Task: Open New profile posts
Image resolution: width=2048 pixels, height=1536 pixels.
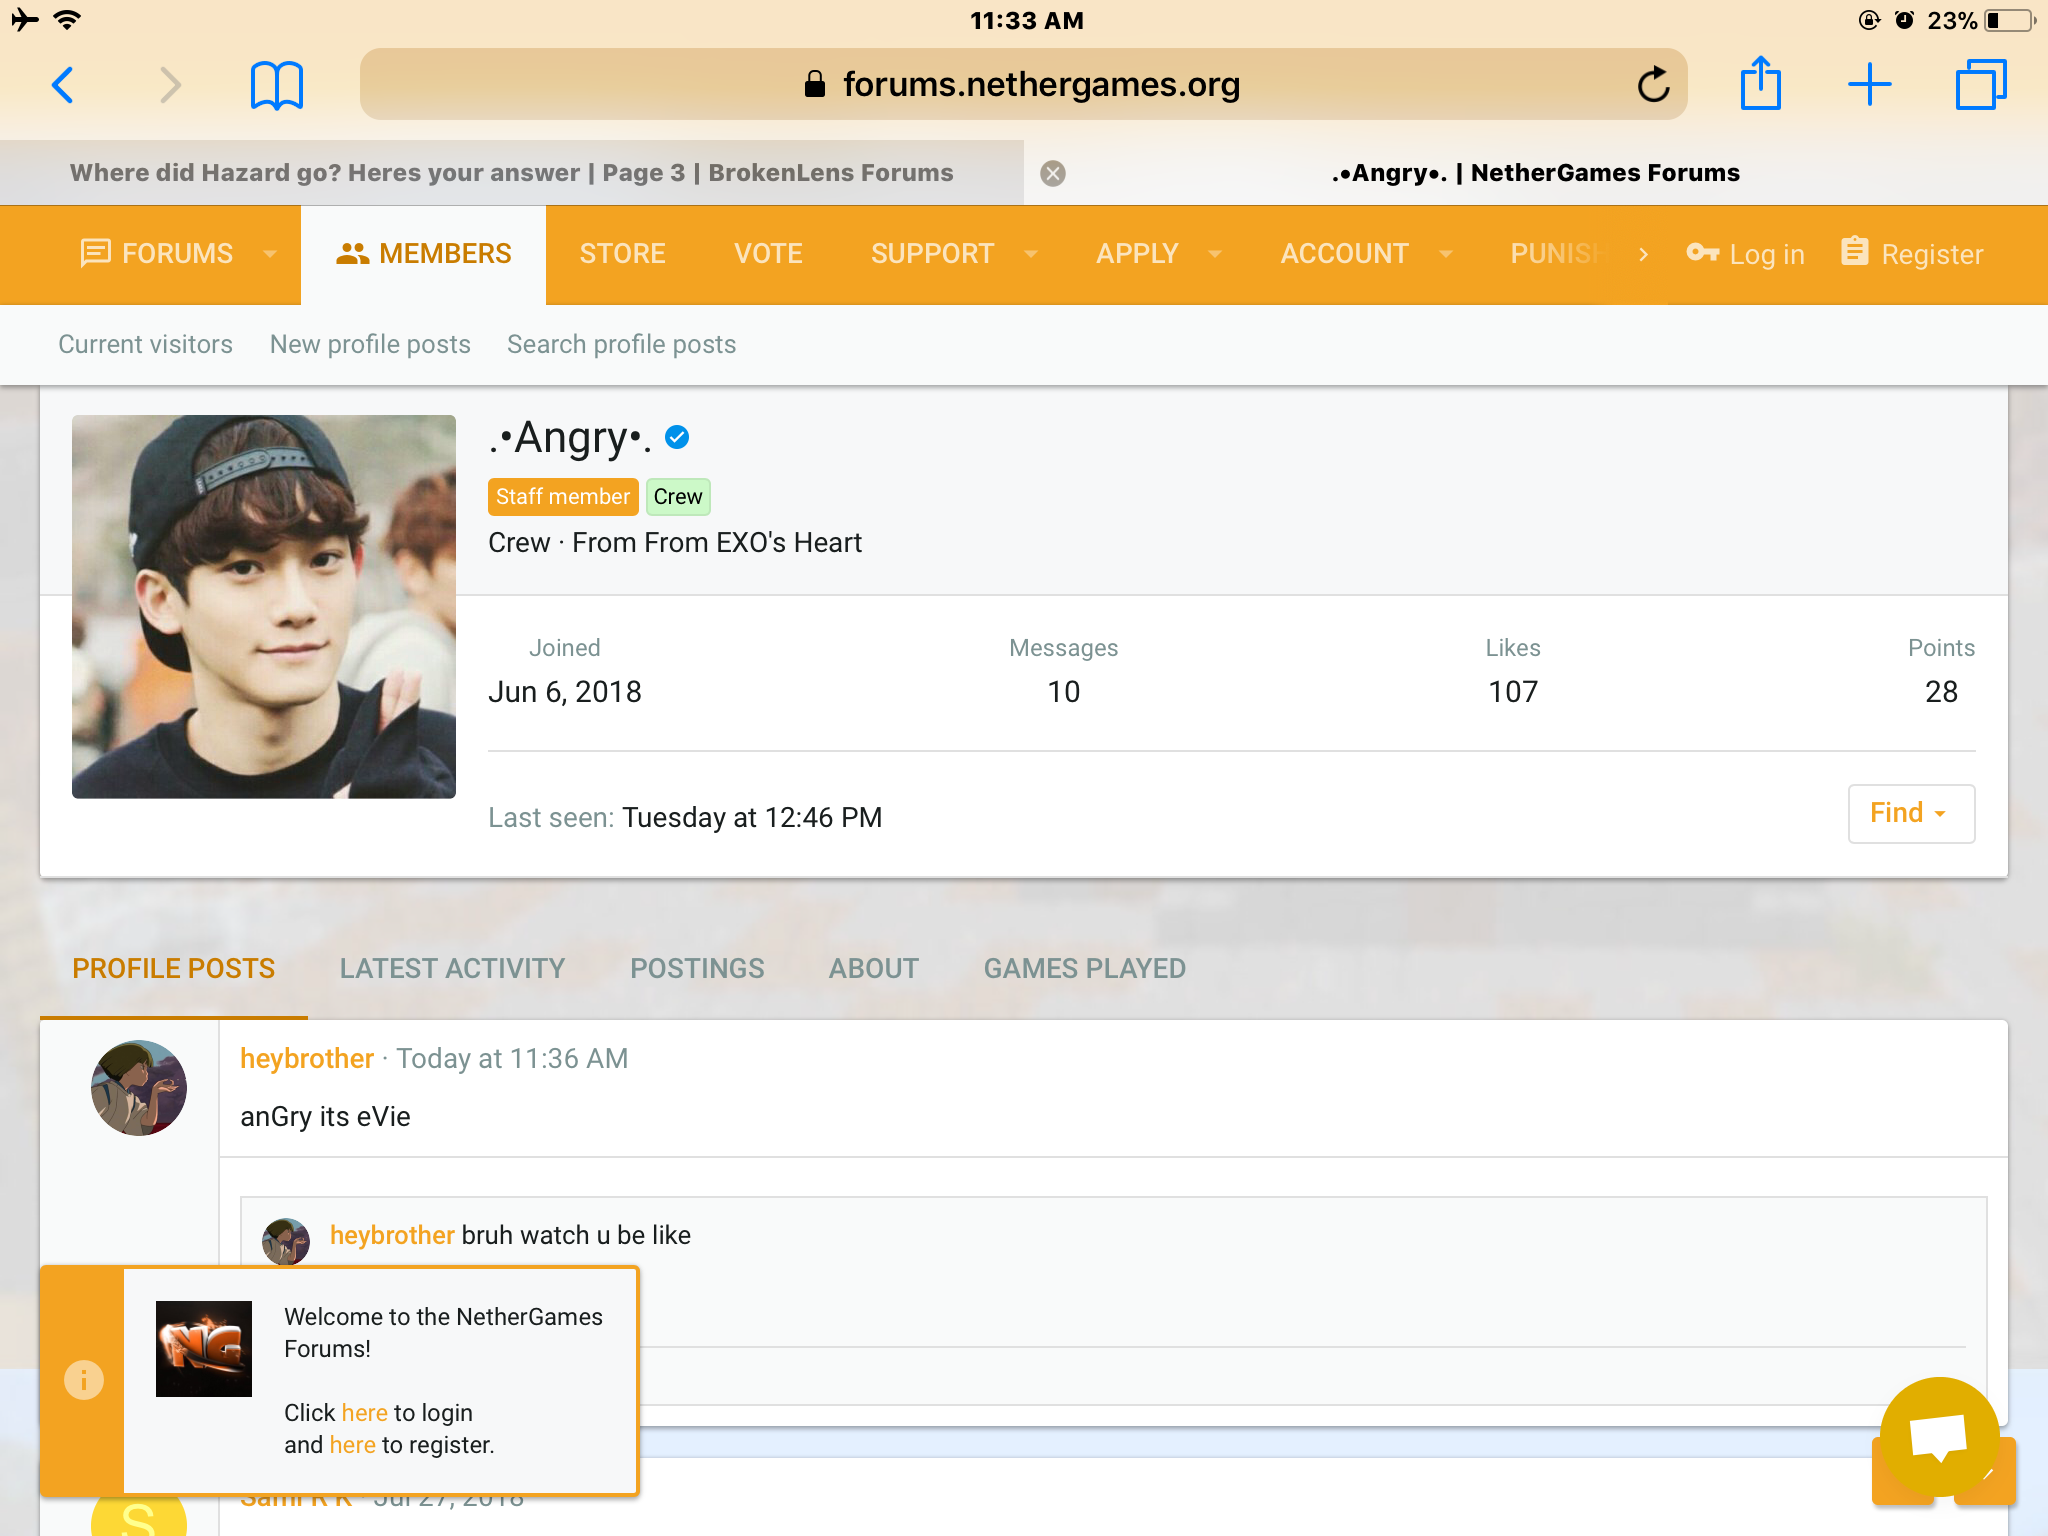Action: pos(370,344)
